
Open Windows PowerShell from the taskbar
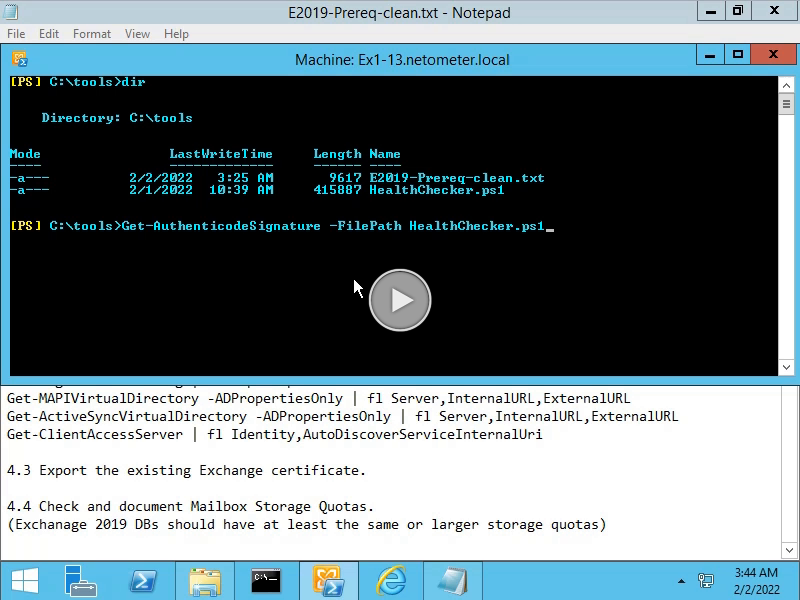pos(143,580)
